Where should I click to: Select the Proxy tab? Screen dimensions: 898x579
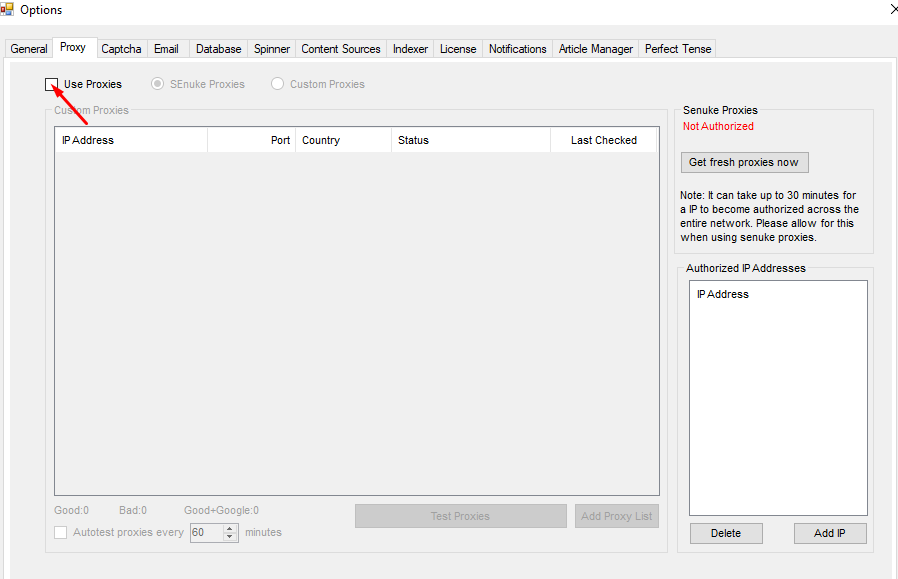[x=73, y=48]
